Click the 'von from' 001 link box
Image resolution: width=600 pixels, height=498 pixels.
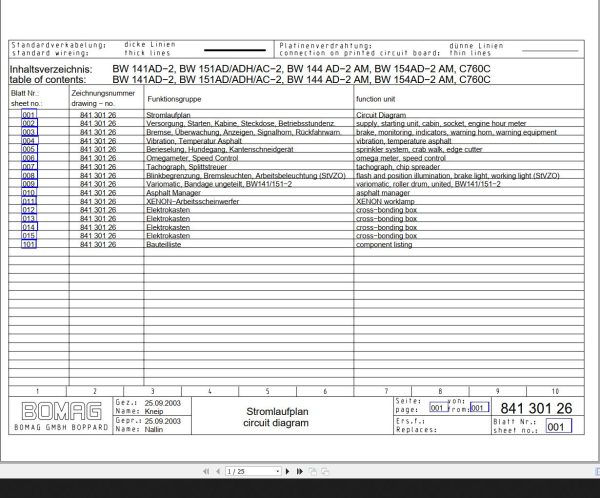(x=479, y=407)
